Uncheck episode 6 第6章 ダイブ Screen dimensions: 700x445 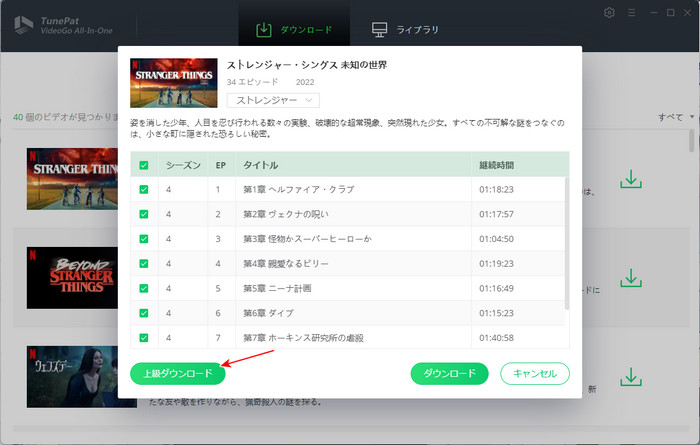(144, 313)
